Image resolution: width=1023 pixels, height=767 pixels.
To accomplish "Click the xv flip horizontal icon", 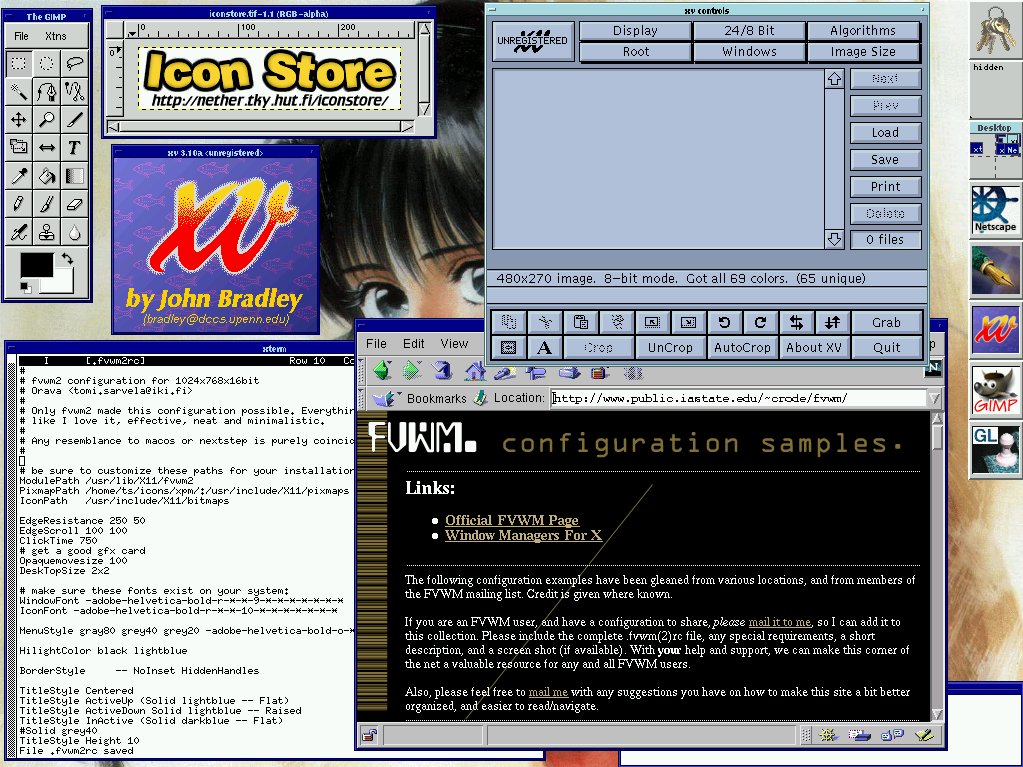I will 796,322.
